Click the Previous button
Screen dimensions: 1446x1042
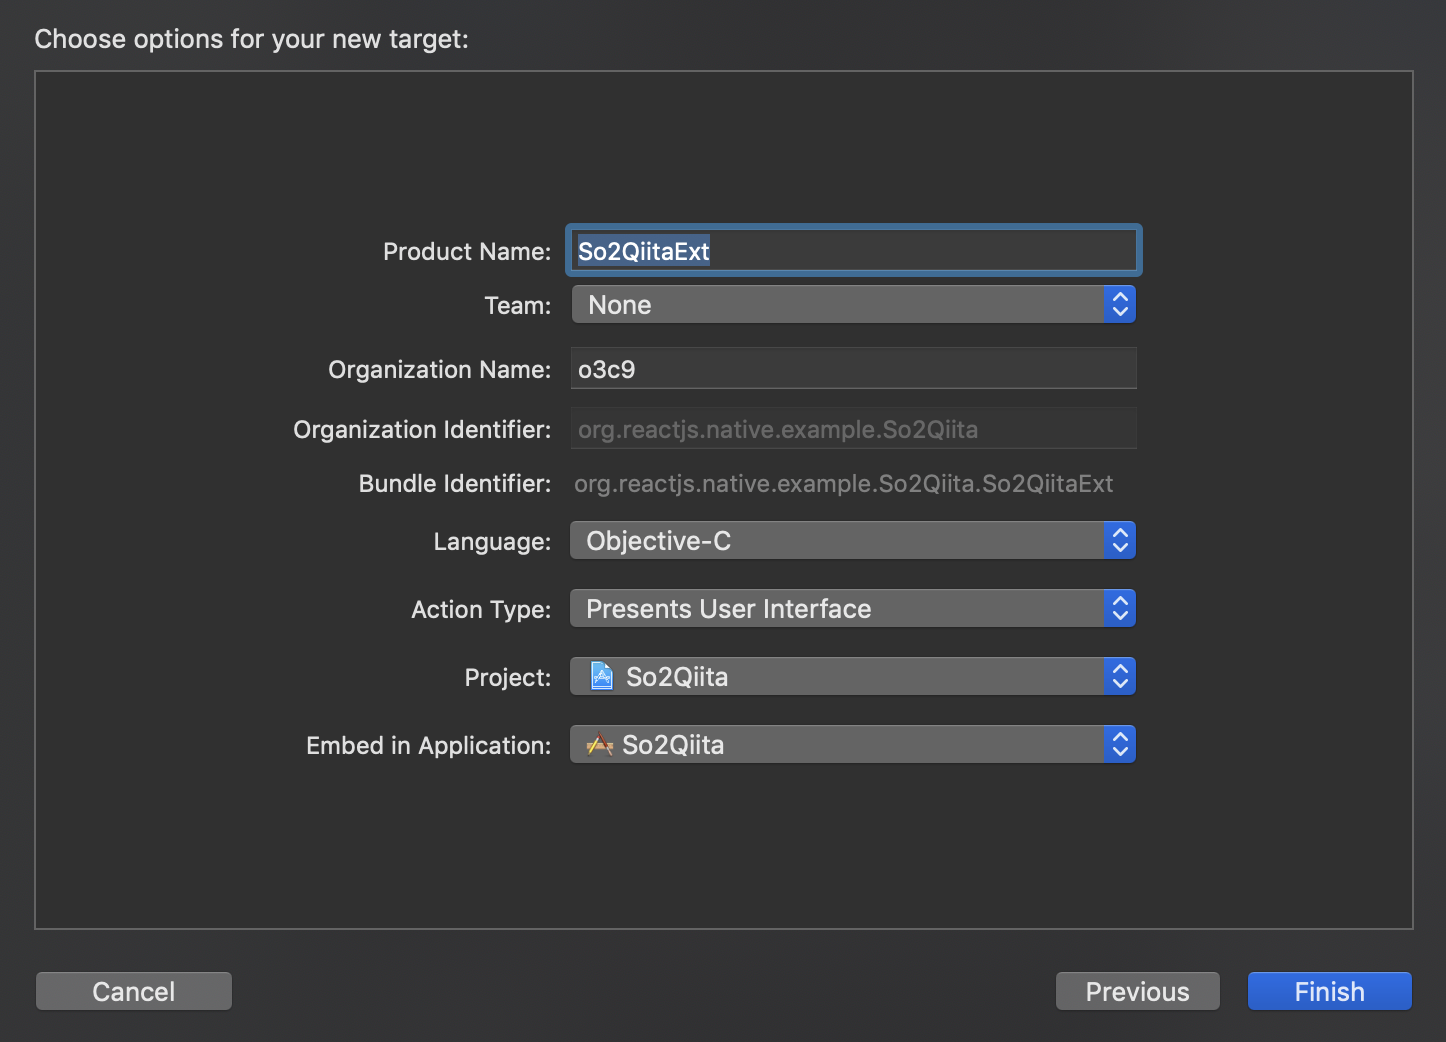(1137, 991)
